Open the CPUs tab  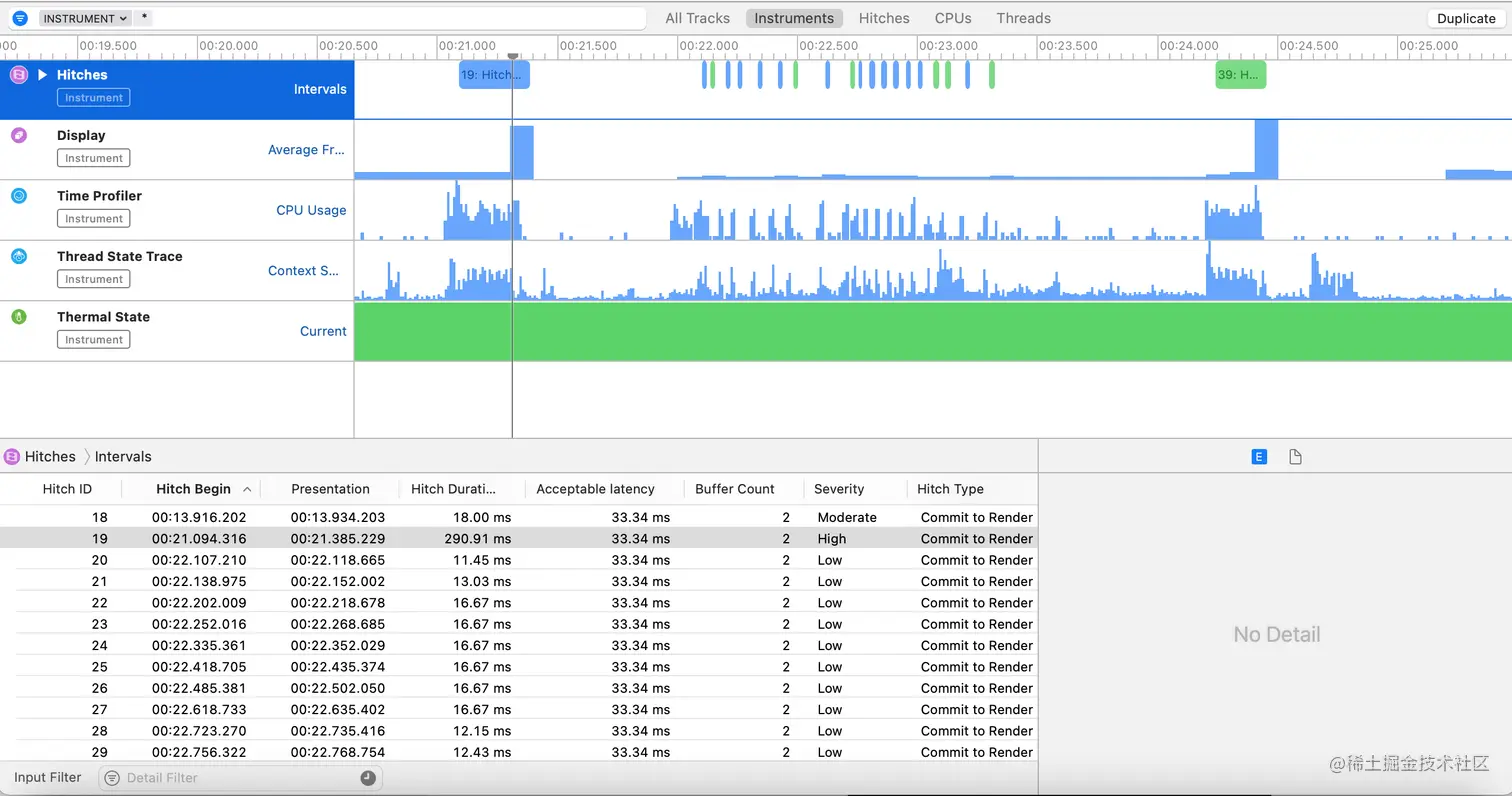point(953,18)
